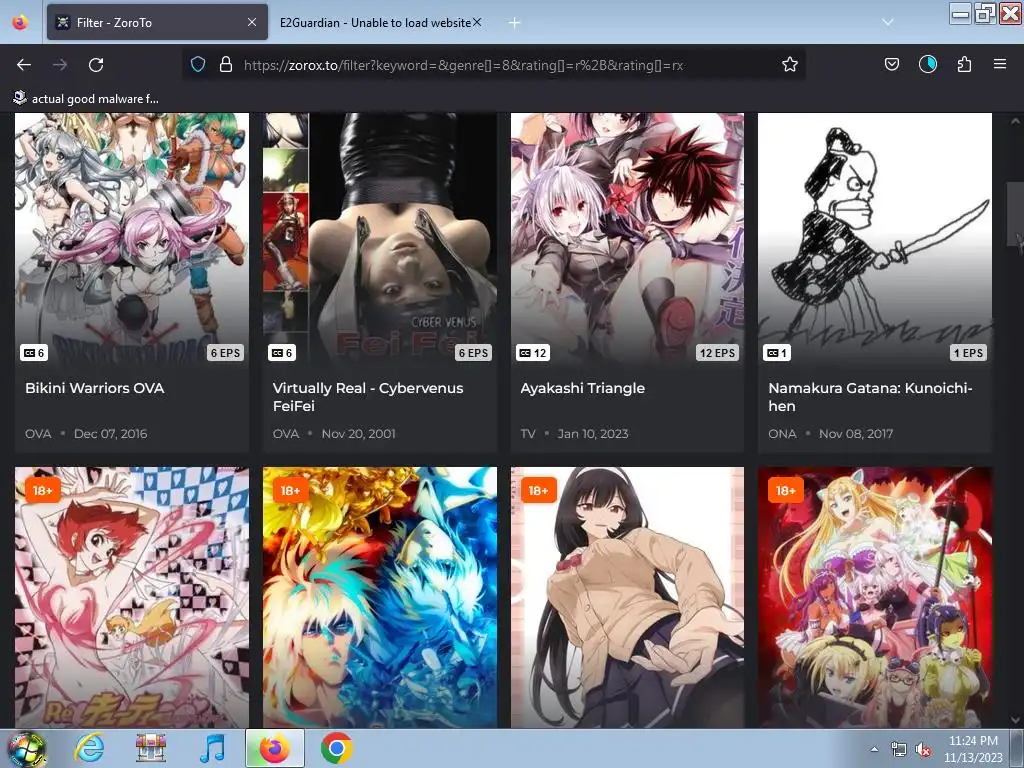Open the Ayakashi Triangle title link
The height and width of the screenshot is (768, 1024).
583,388
